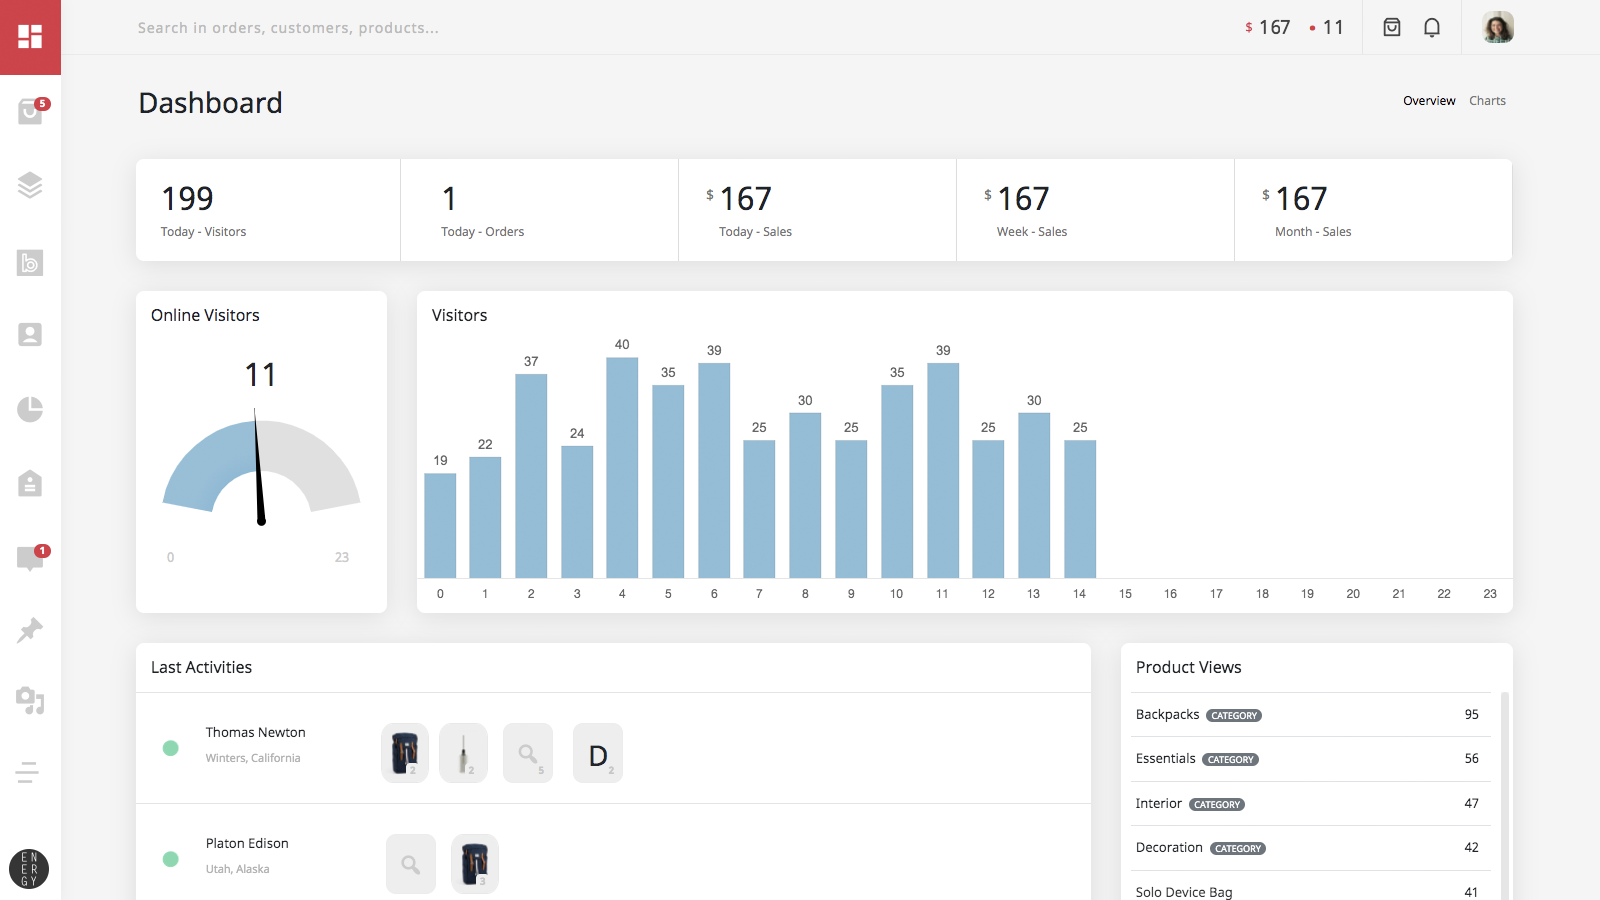1600x900 pixels.
Task: Click the 'Product Views' panel title
Action: (x=1188, y=667)
